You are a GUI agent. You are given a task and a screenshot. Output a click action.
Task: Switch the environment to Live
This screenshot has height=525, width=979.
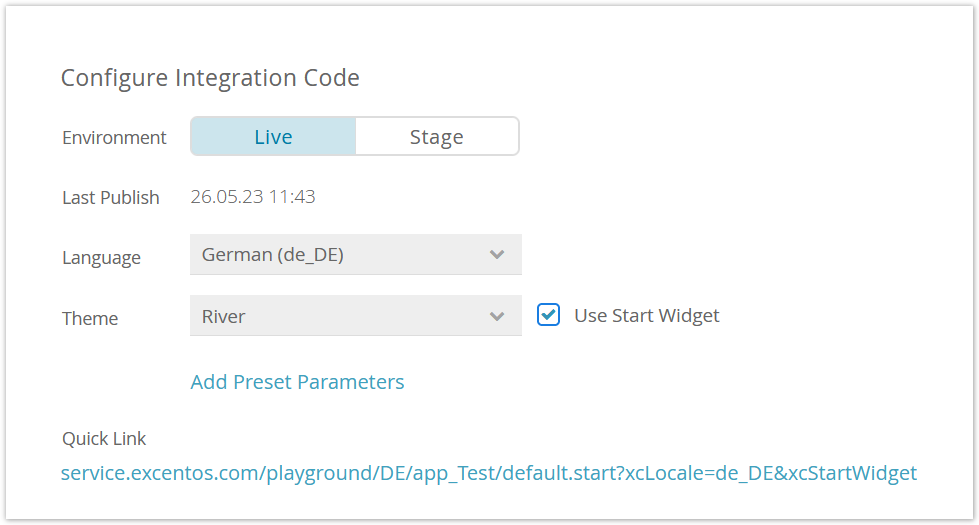click(273, 137)
